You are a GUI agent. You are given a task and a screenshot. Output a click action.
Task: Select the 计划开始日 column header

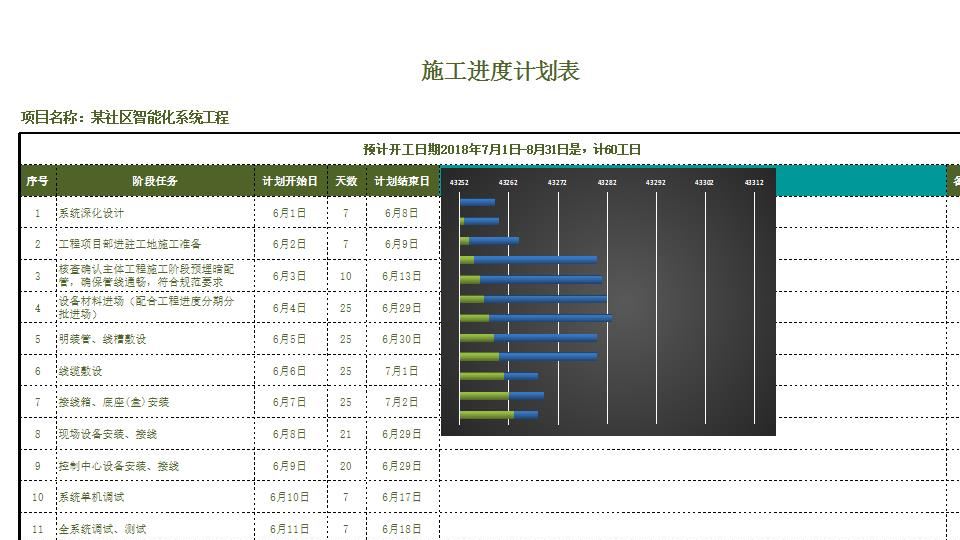coord(290,181)
